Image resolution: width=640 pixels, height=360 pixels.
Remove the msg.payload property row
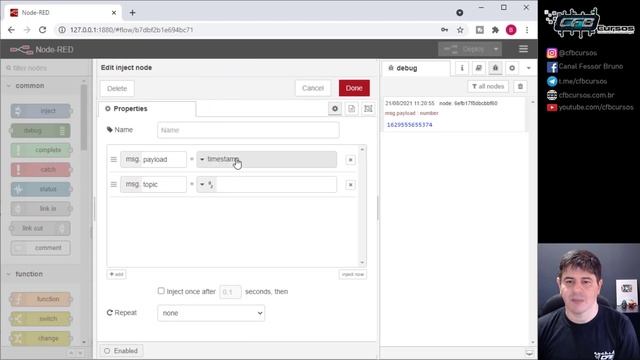click(x=350, y=160)
